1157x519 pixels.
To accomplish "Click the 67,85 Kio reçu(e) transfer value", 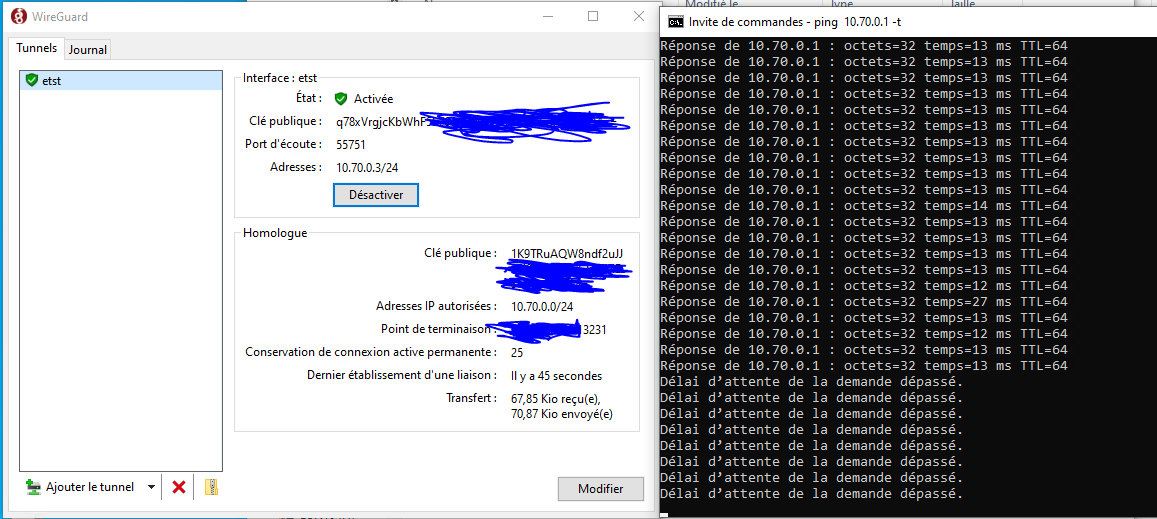I will tap(556, 399).
